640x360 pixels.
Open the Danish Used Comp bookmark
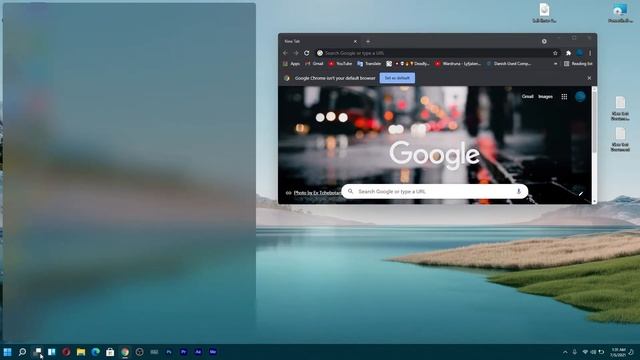[509, 64]
